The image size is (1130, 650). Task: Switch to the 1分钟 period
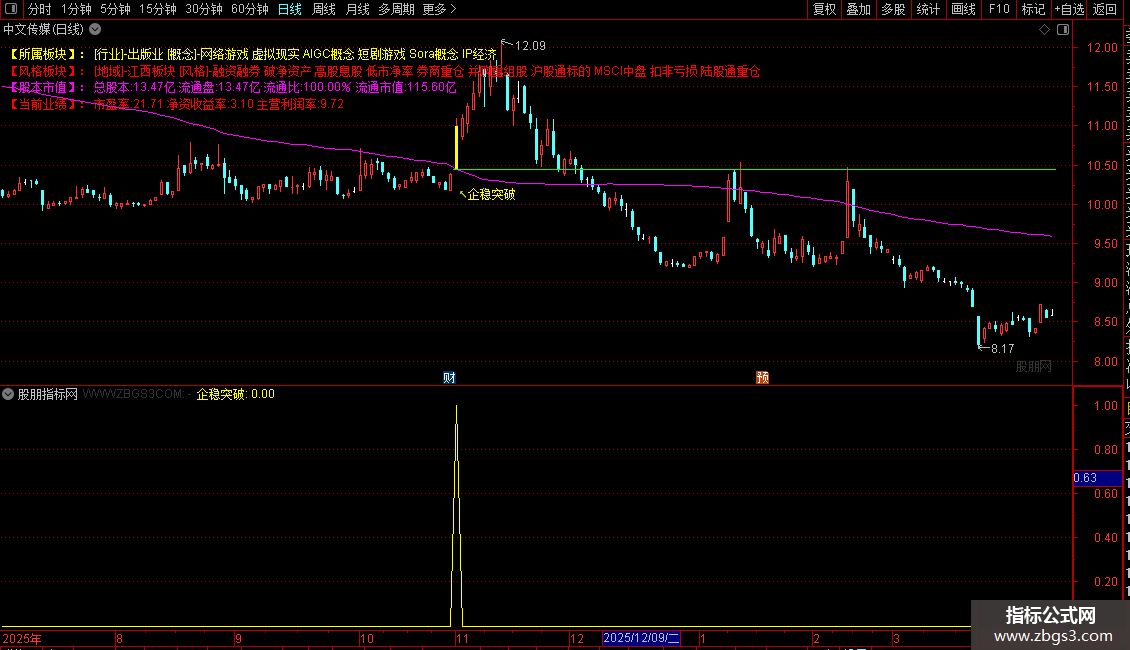click(76, 9)
